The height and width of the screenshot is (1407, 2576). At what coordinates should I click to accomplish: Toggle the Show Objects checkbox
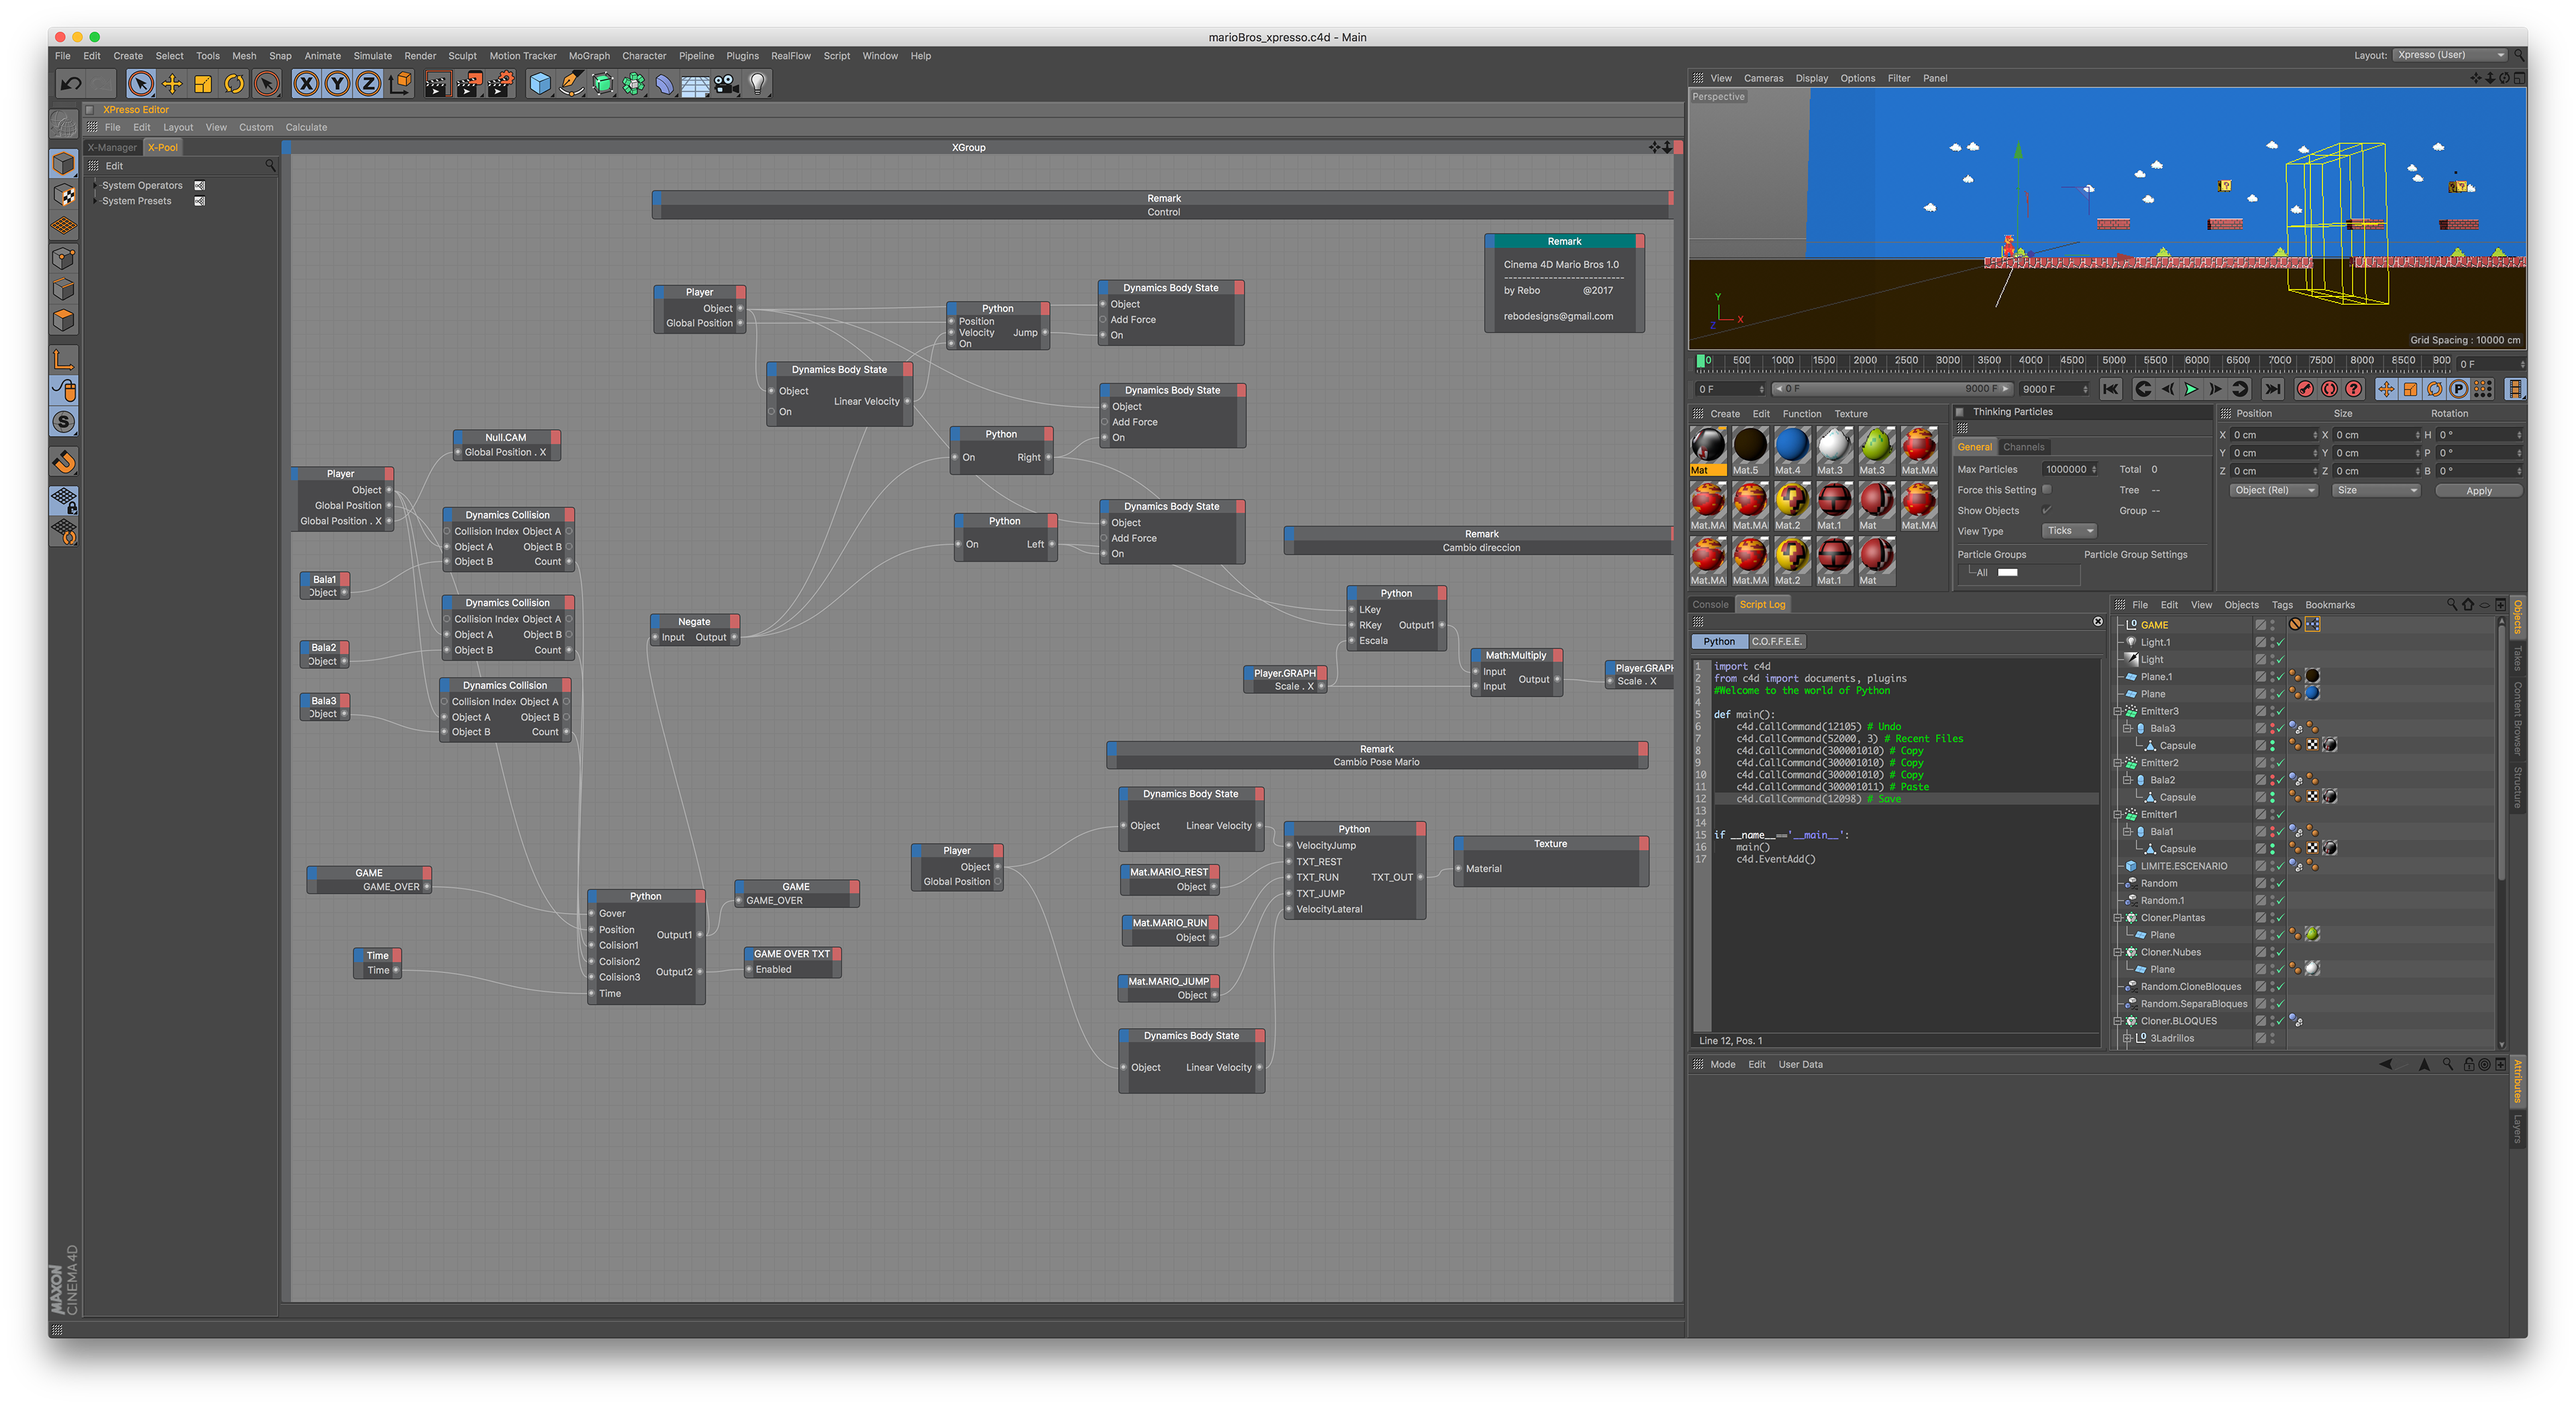(x=2046, y=511)
